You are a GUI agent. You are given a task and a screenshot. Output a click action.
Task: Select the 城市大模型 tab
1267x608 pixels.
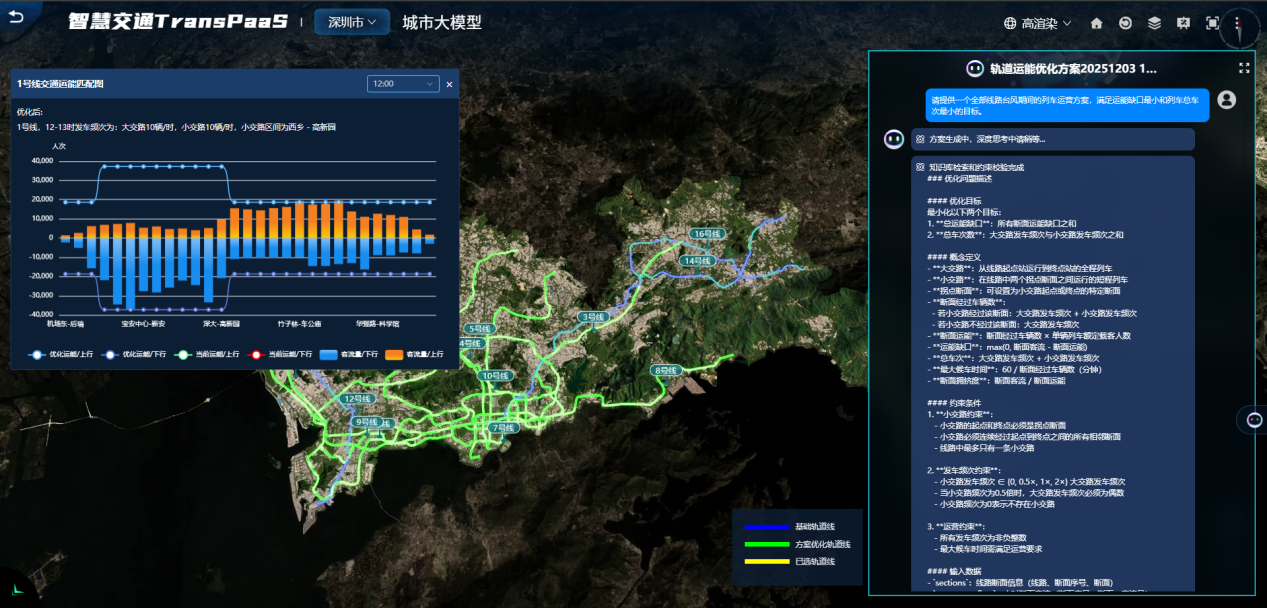441,22
